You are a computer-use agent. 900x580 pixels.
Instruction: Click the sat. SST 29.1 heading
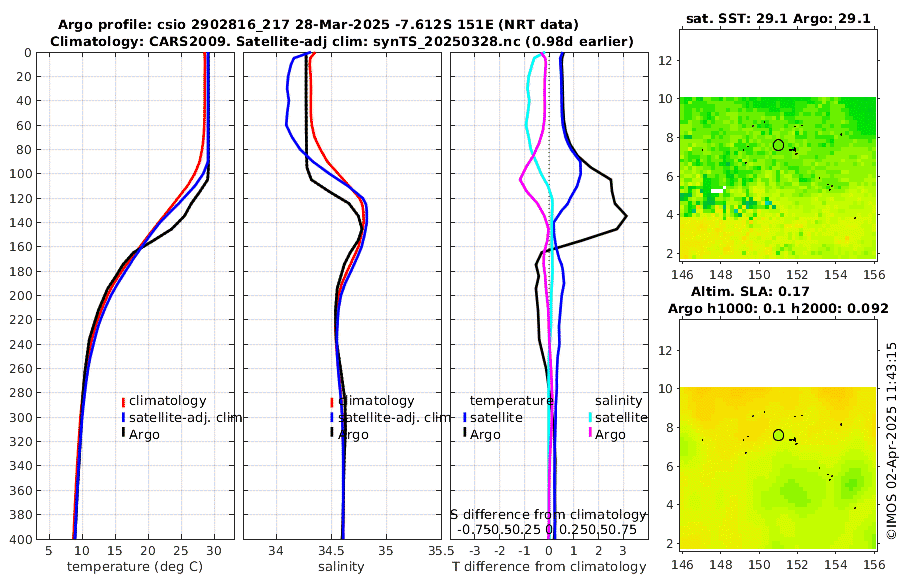778,18
